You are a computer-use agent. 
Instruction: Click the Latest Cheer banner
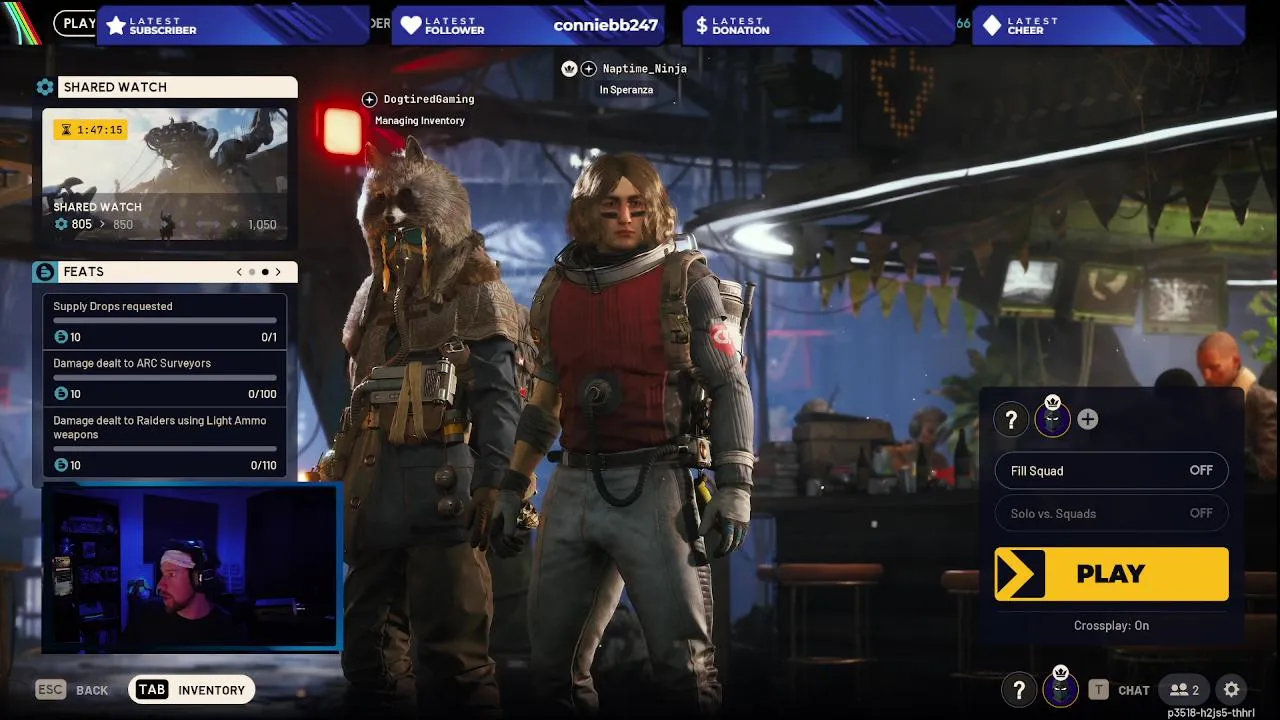1108,24
